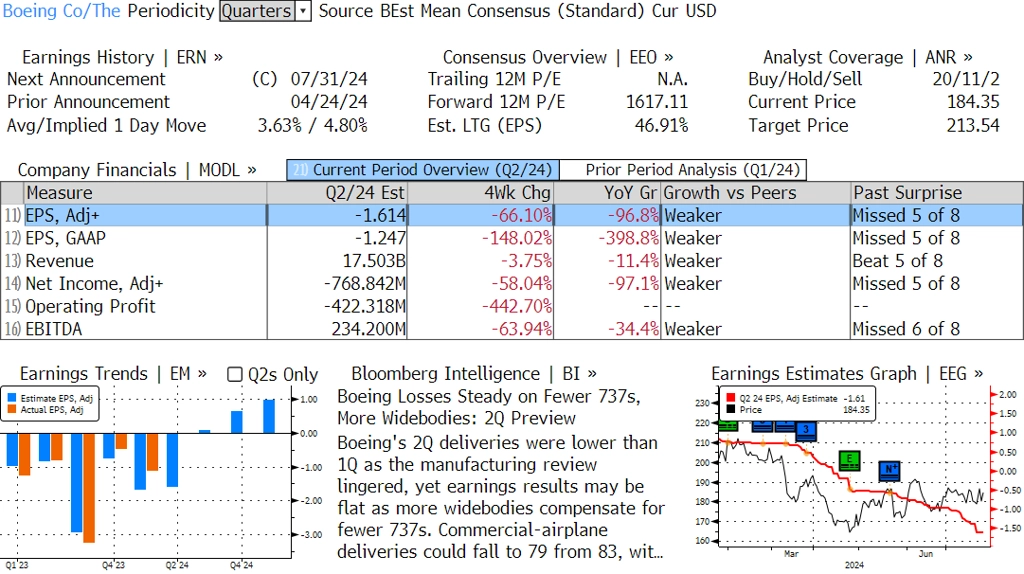Image resolution: width=1024 pixels, height=574 pixels.
Task: Click the Buy/Hold/Sell value 20/11/2
Action: (966, 80)
